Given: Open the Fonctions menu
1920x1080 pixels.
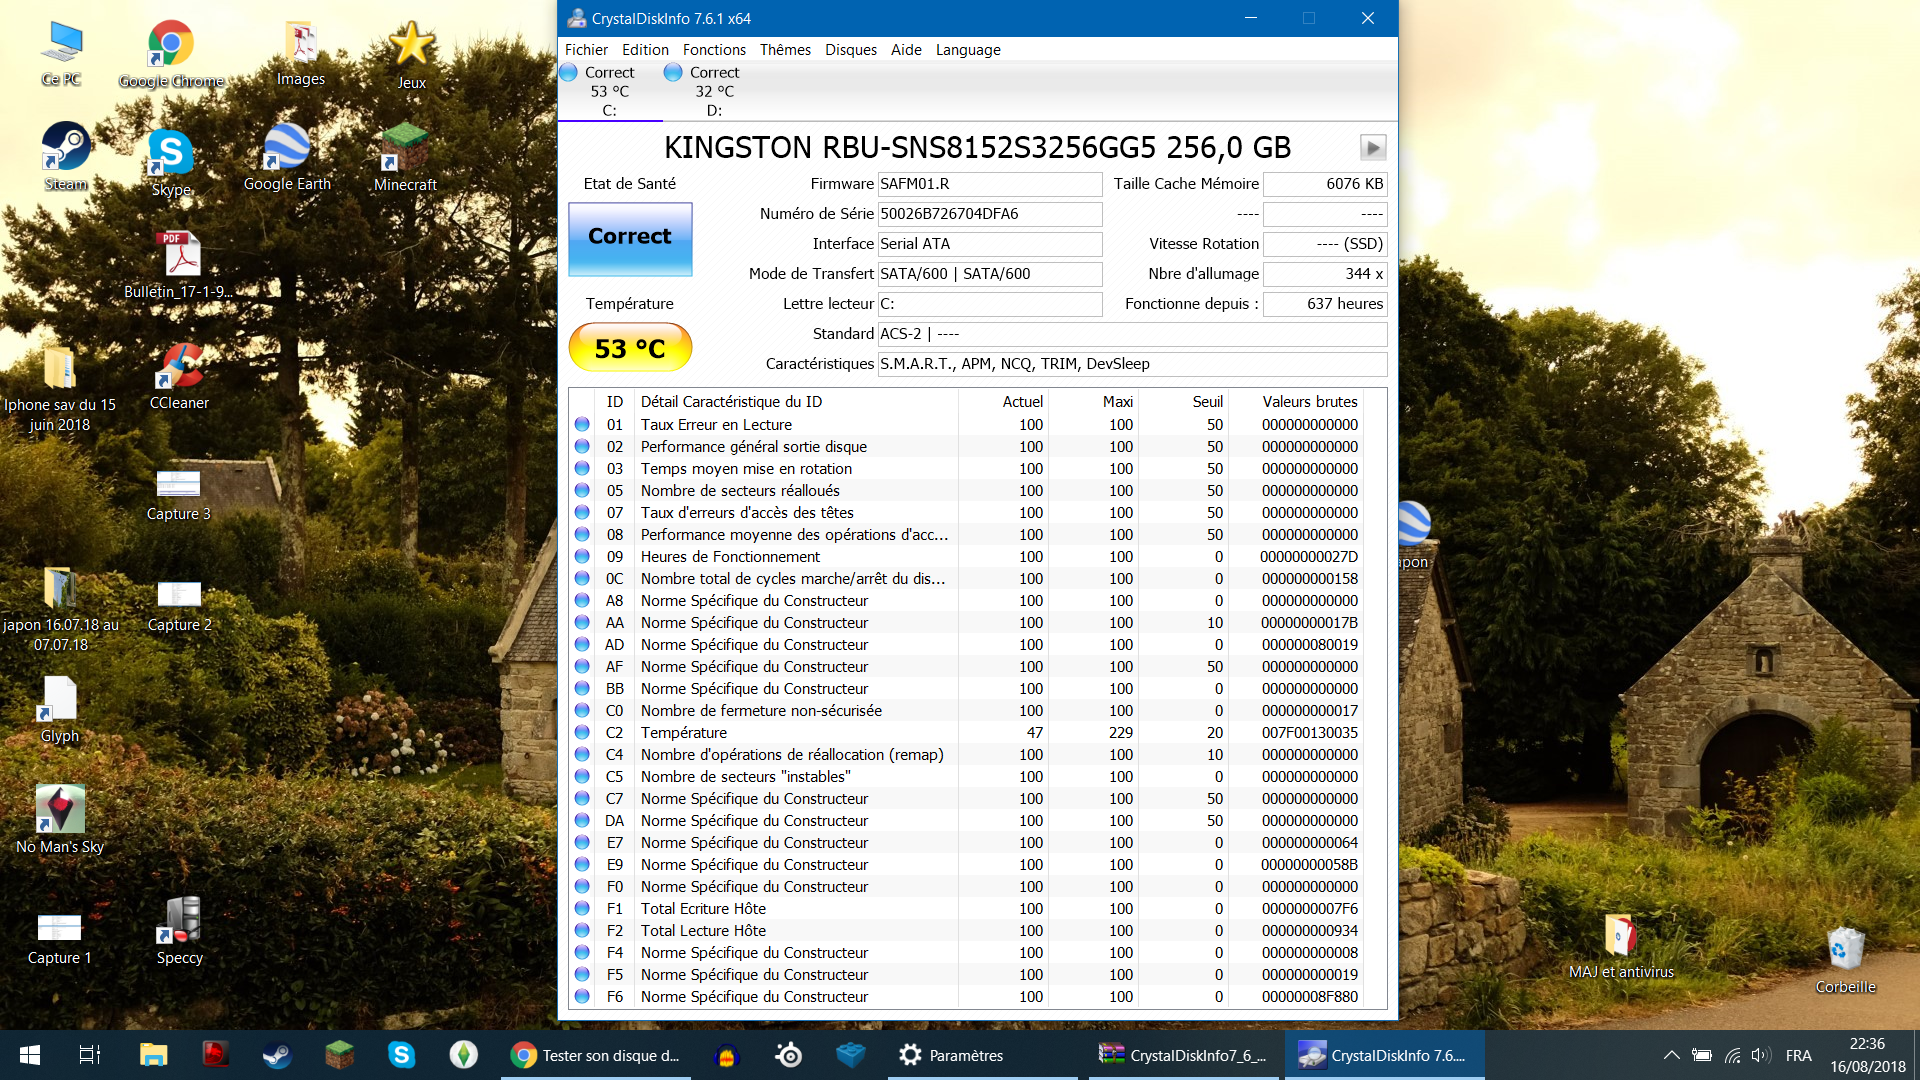Looking at the screenshot, I should (x=714, y=50).
